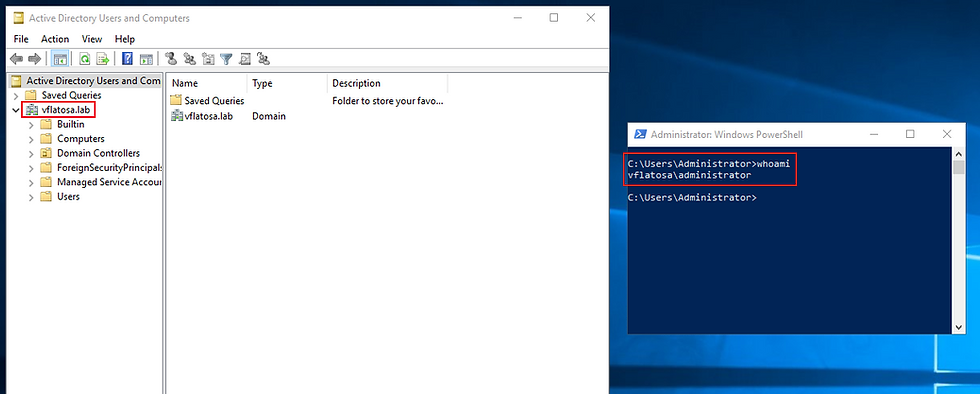Click the Export List toolbar icon
980x394 pixels.
(102, 59)
